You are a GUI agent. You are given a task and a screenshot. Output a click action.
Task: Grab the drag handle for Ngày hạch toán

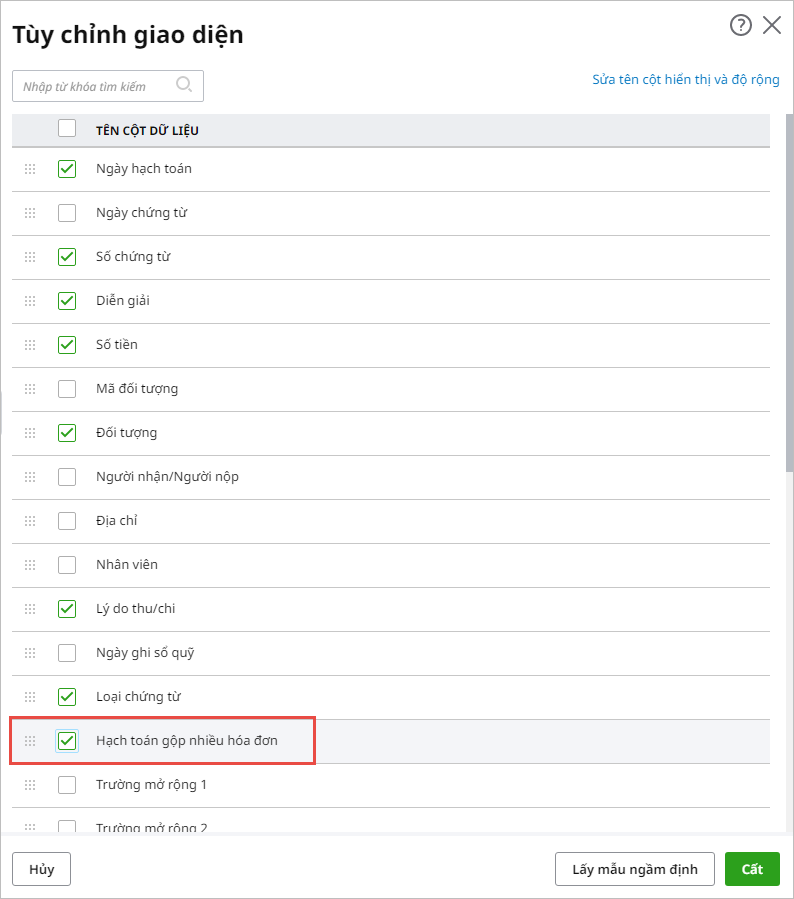(30, 169)
